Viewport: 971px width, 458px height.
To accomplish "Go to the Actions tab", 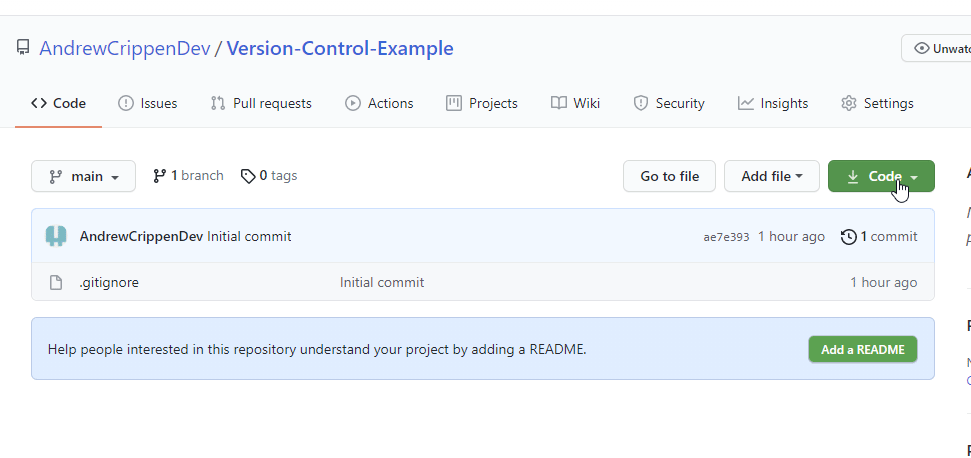I will point(379,103).
